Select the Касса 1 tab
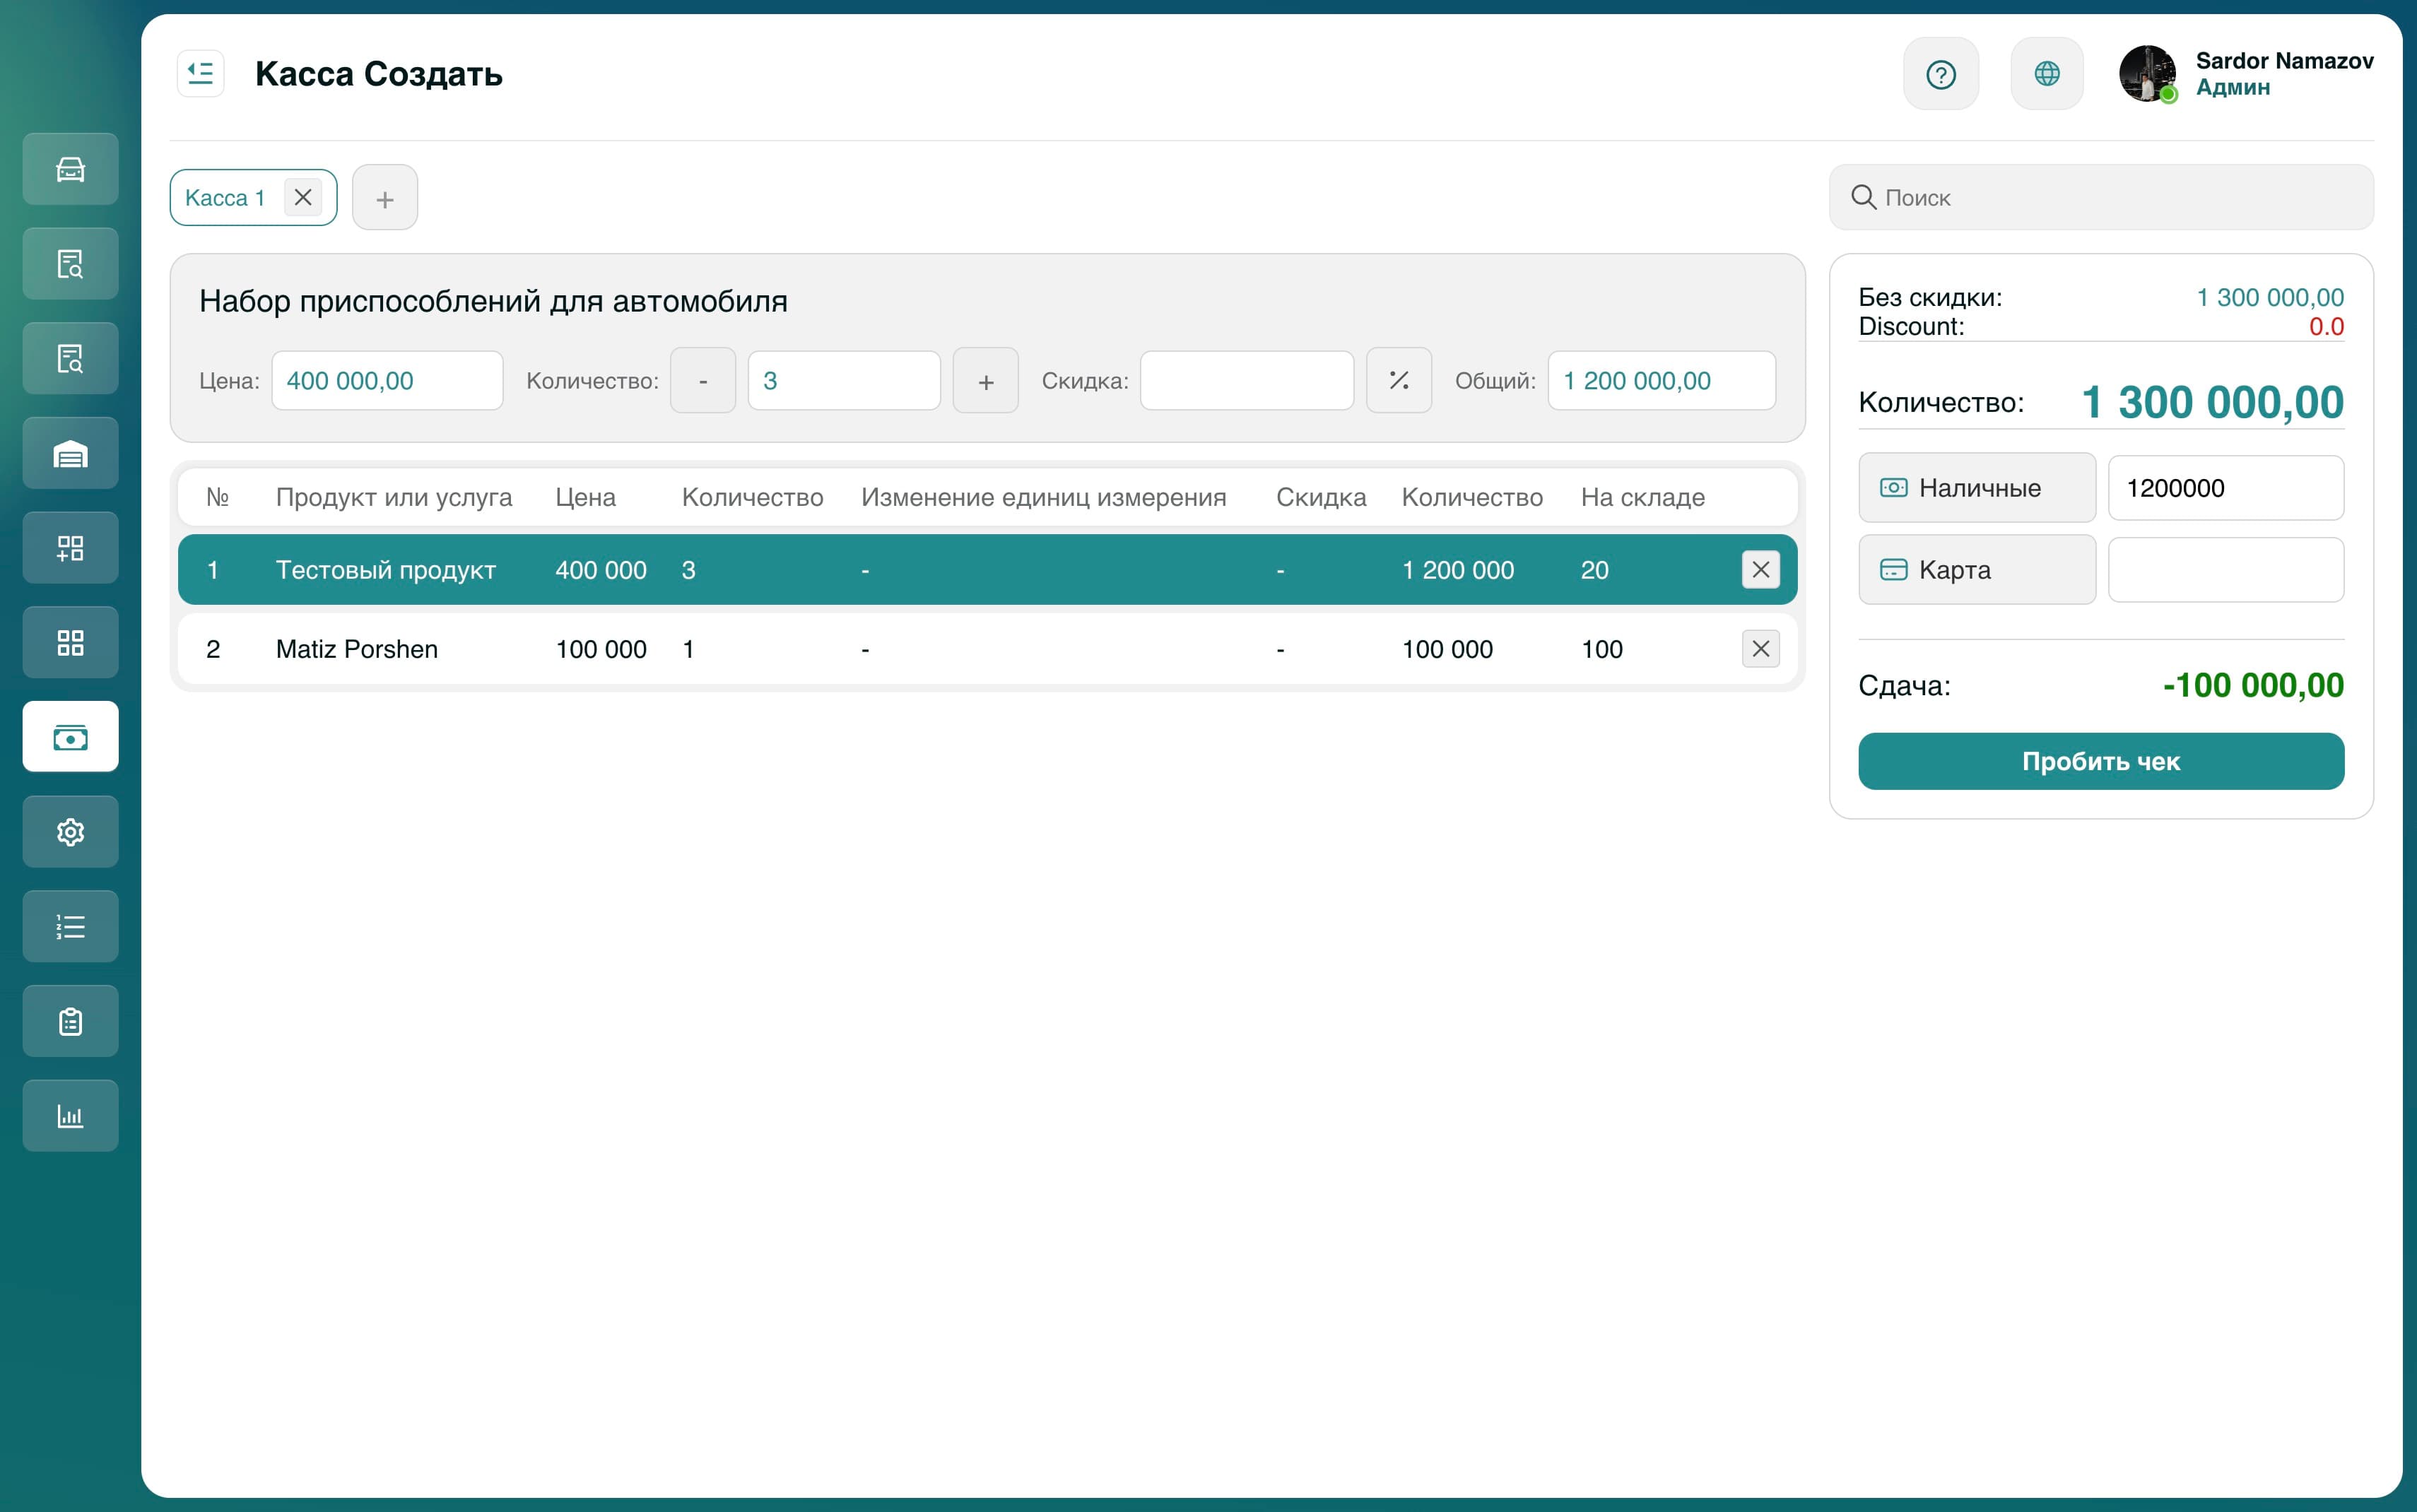 pyautogui.click(x=225, y=198)
